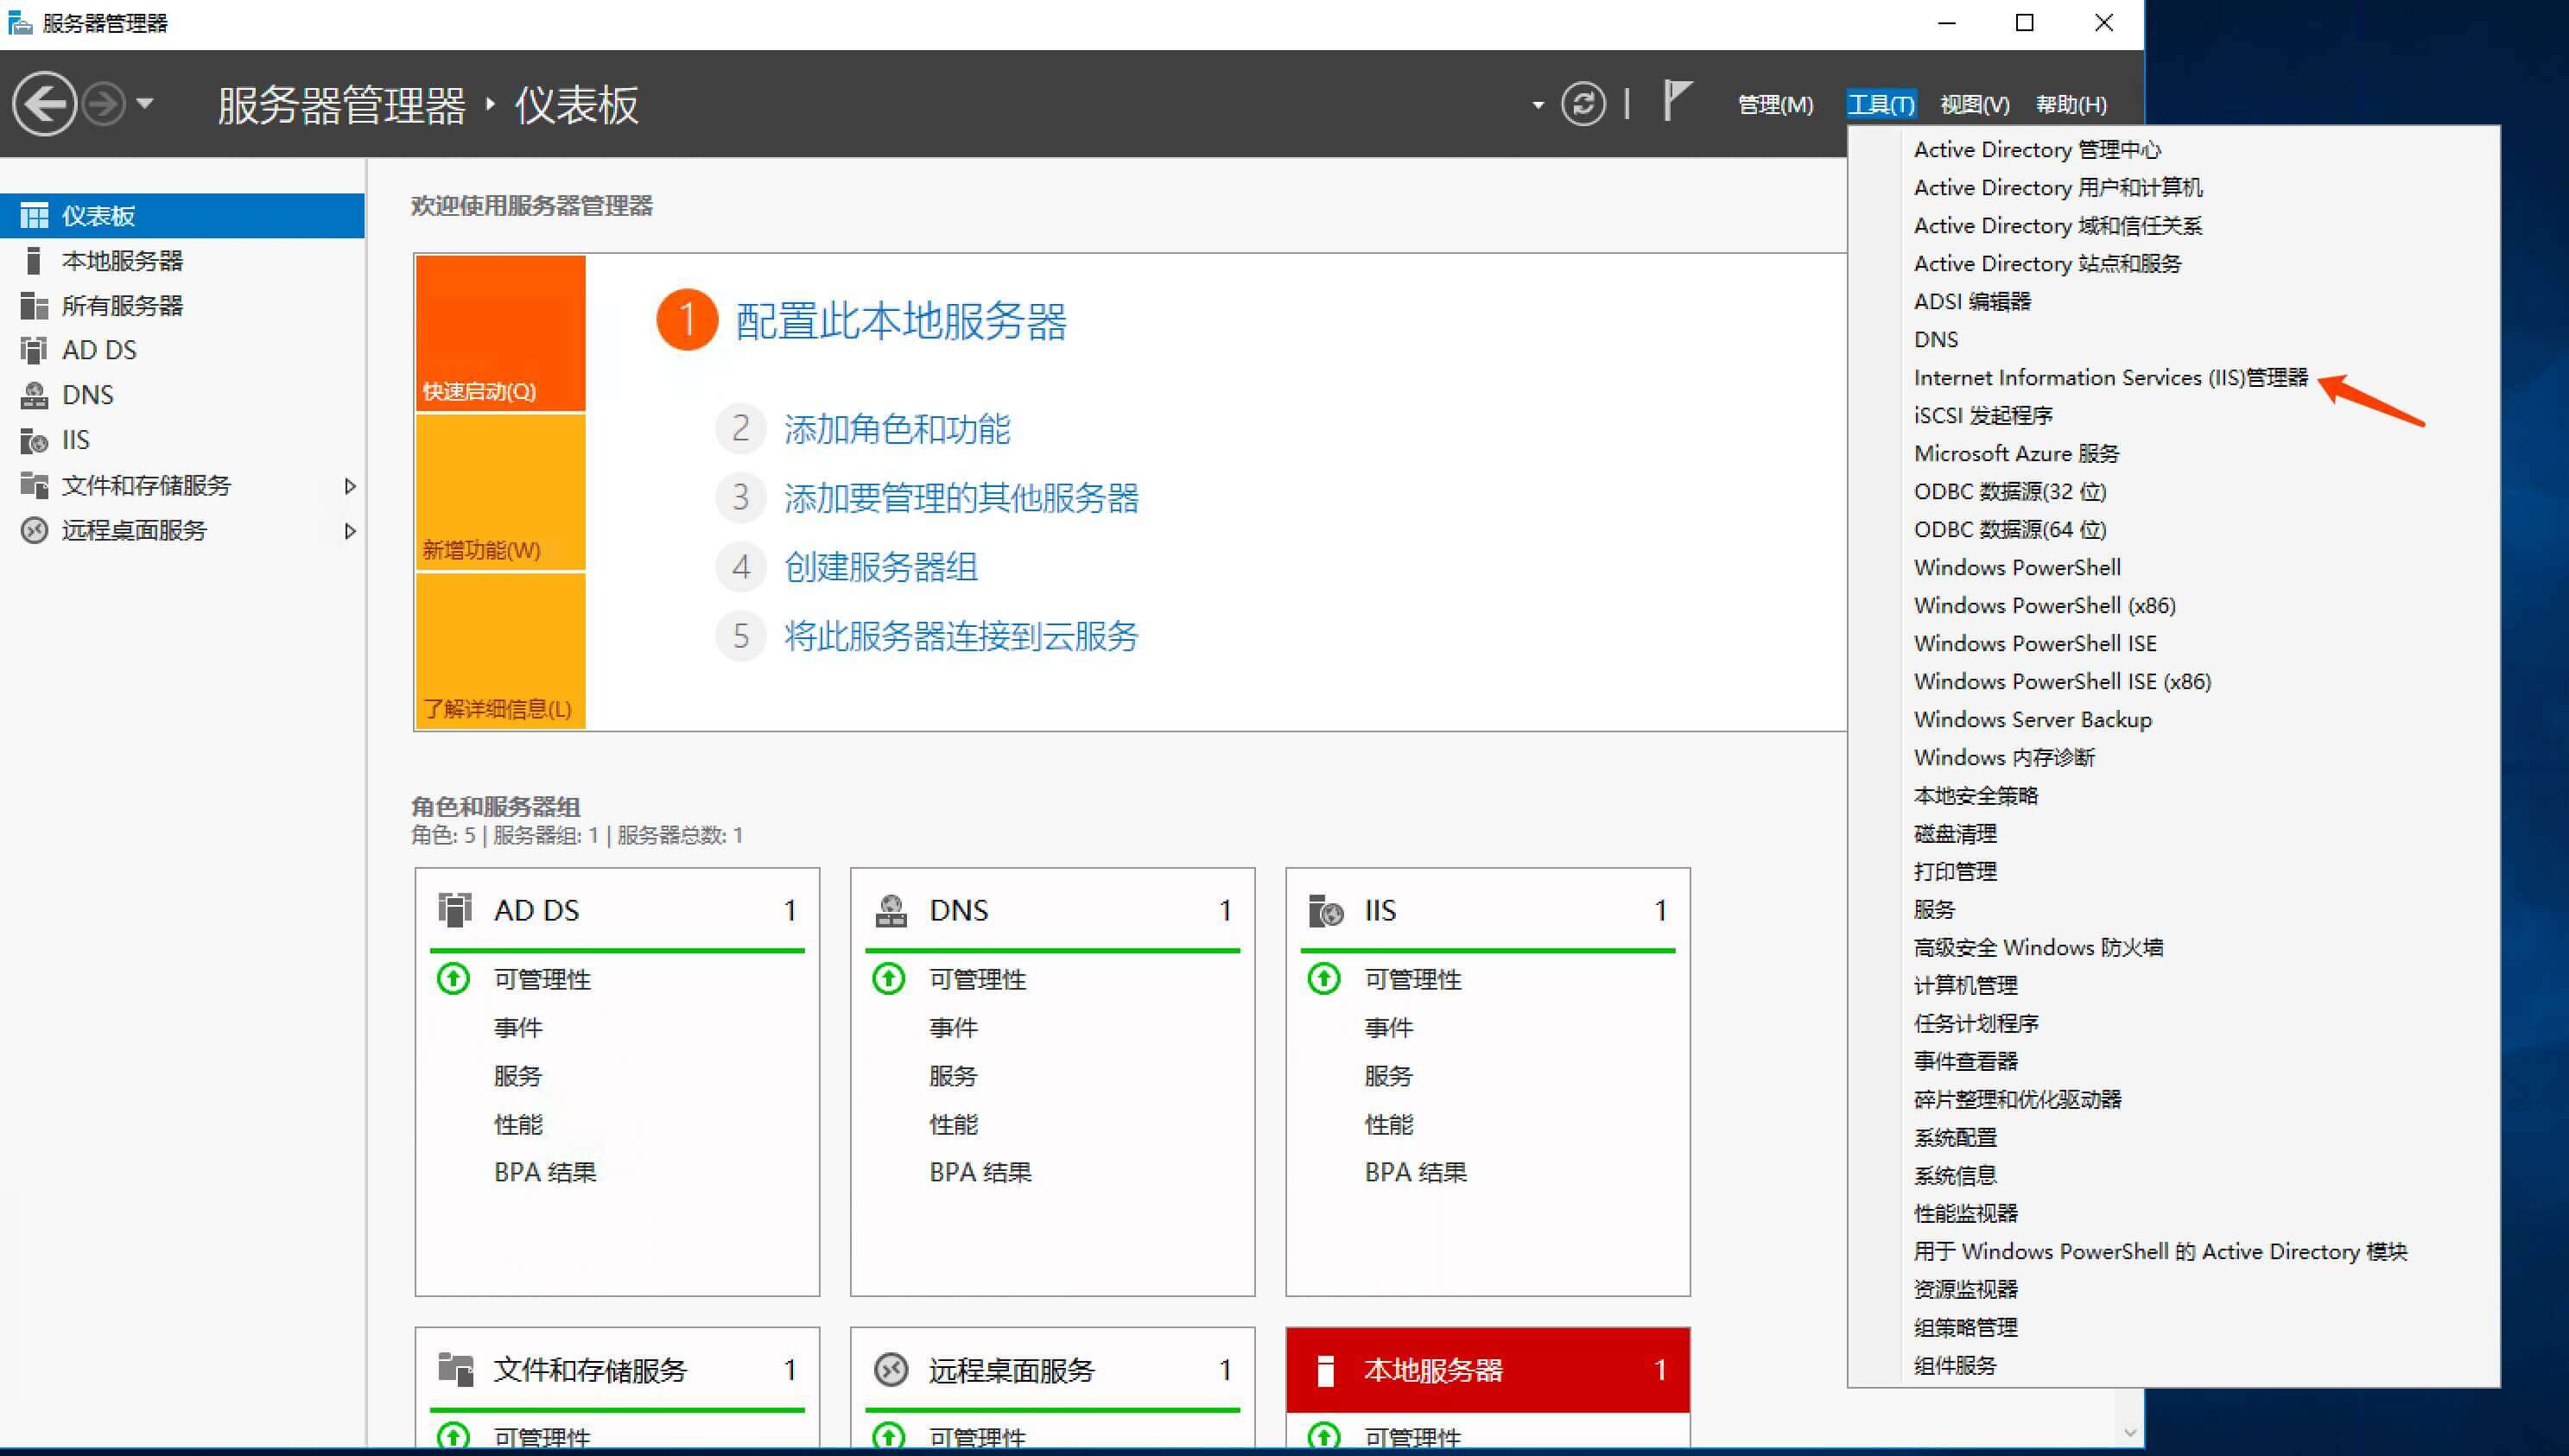Screen dimensions: 2569x1456
Task: Click 远程桌面服务 tile header icon
Action: pyautogui.click(x=890, y=1369)
